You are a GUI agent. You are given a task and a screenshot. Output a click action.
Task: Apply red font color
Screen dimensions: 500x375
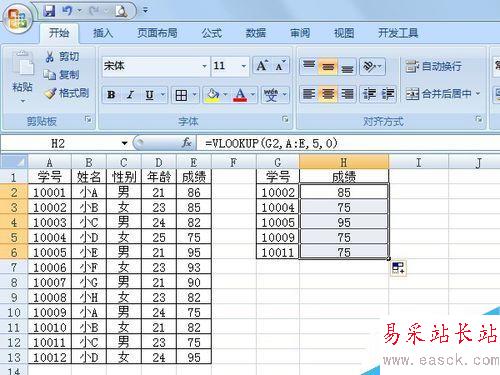[240, 95]
